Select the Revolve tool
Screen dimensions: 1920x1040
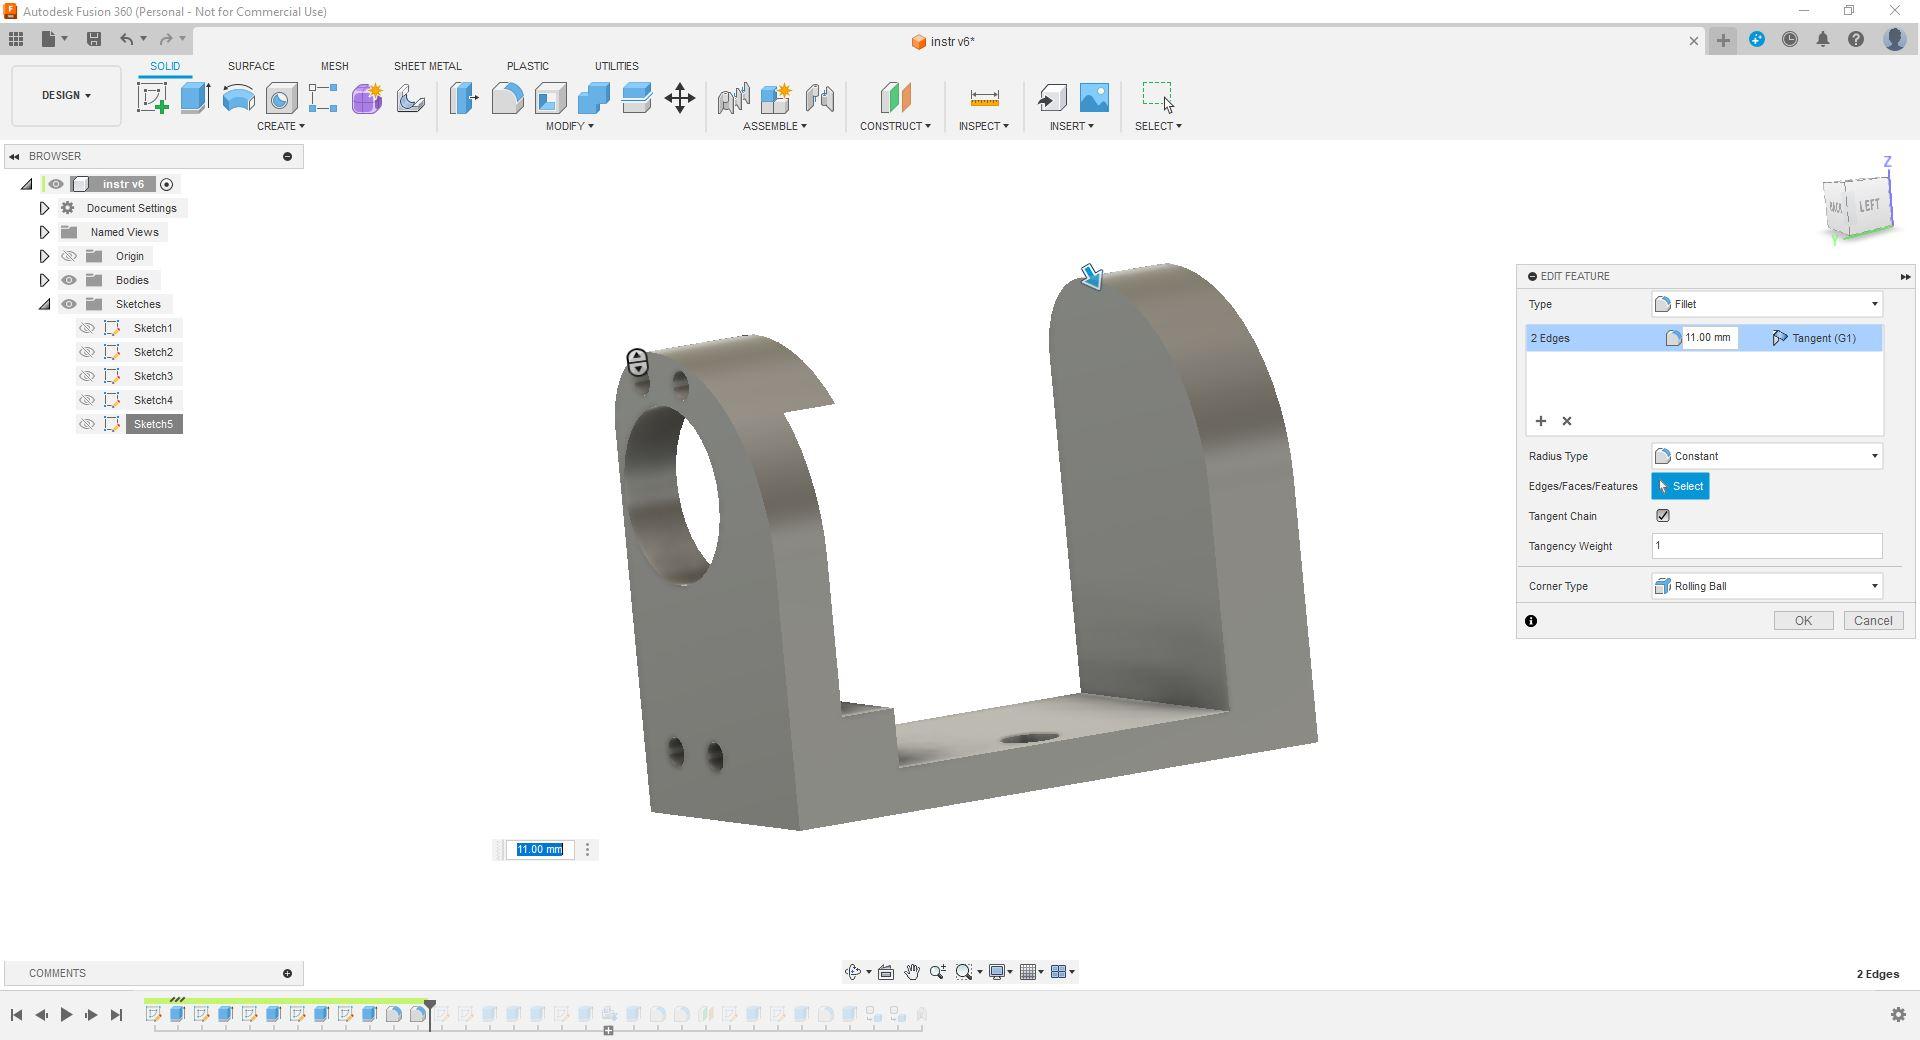(238, 98)
